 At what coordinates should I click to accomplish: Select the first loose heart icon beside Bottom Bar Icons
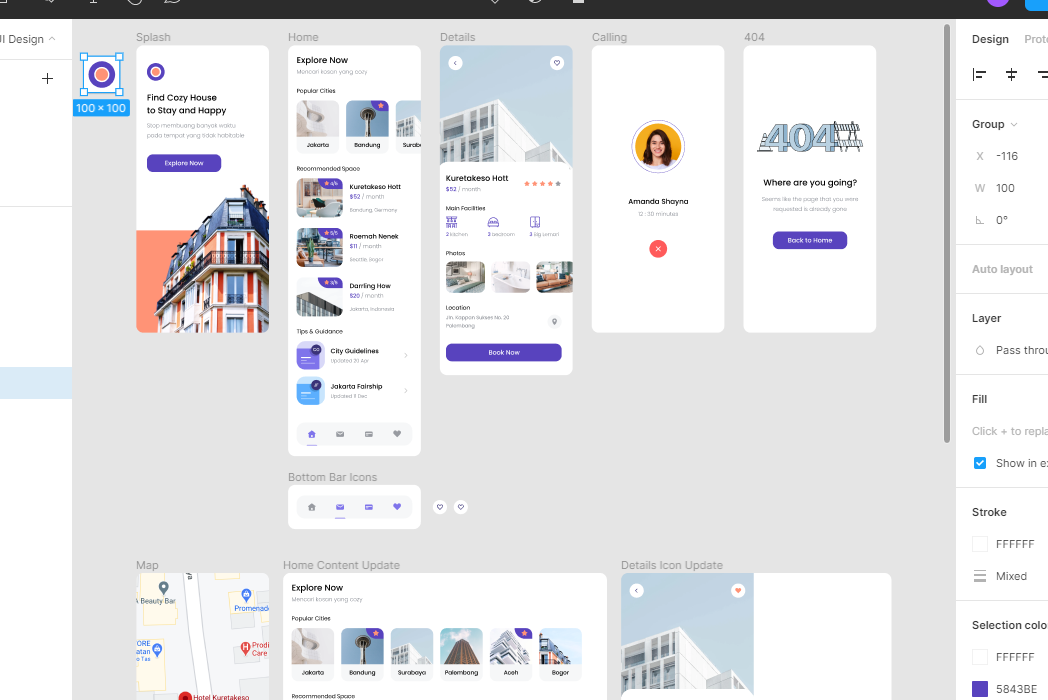440,507
